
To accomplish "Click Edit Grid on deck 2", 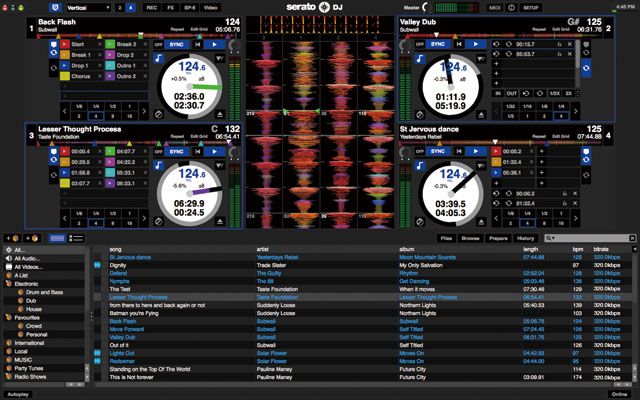I will tap(560, 29).
